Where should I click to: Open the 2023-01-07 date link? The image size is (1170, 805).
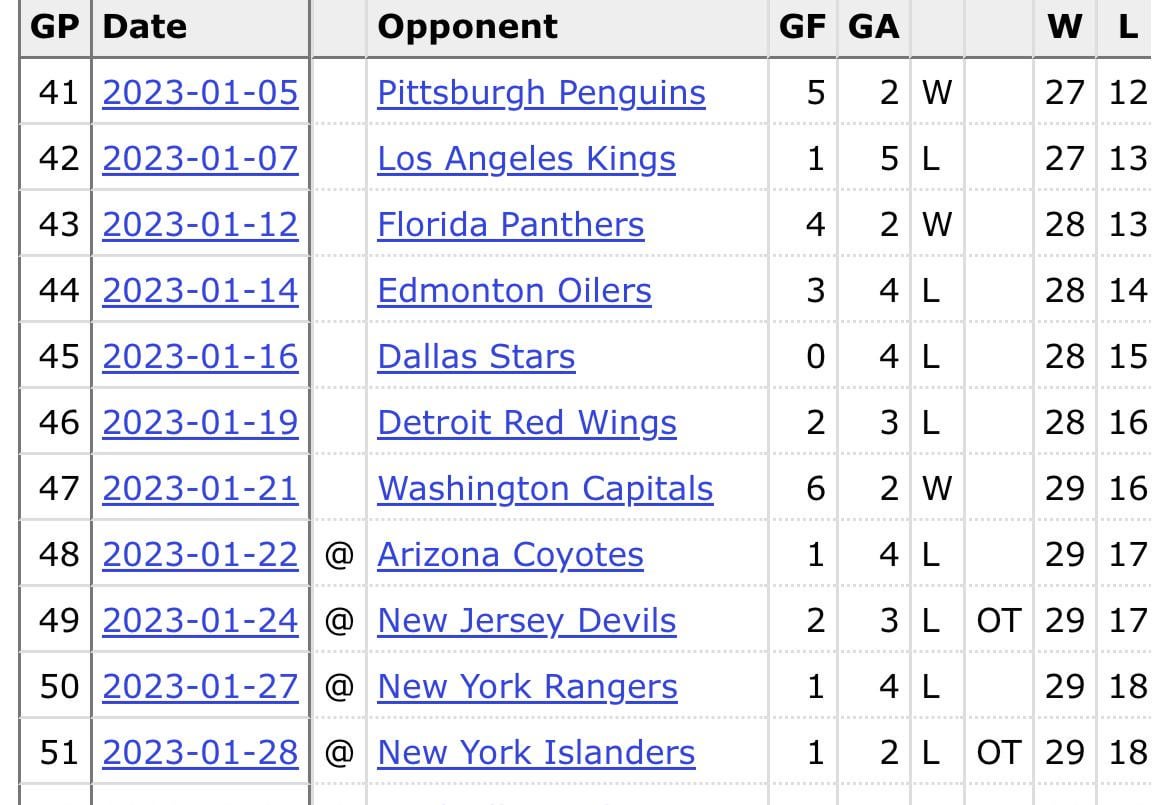[200, 159]
